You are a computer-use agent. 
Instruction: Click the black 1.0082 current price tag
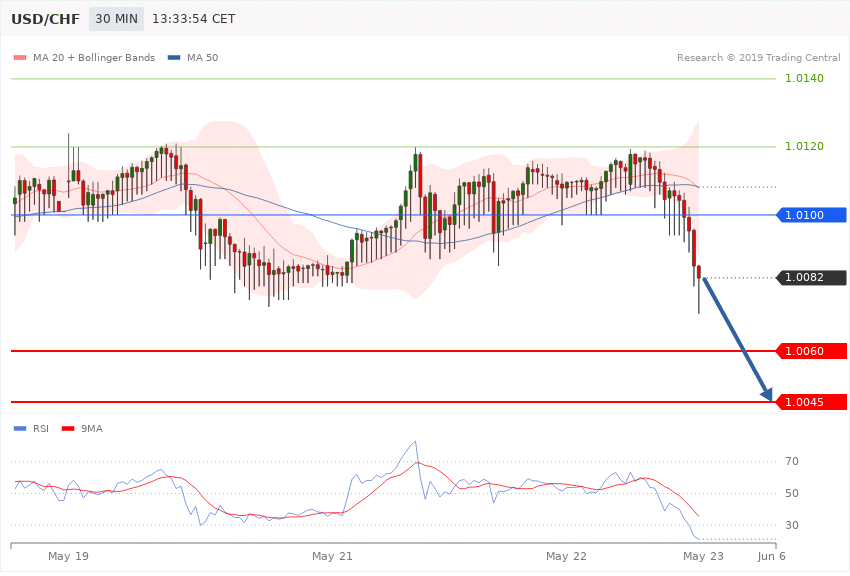(x=812, y=277)
